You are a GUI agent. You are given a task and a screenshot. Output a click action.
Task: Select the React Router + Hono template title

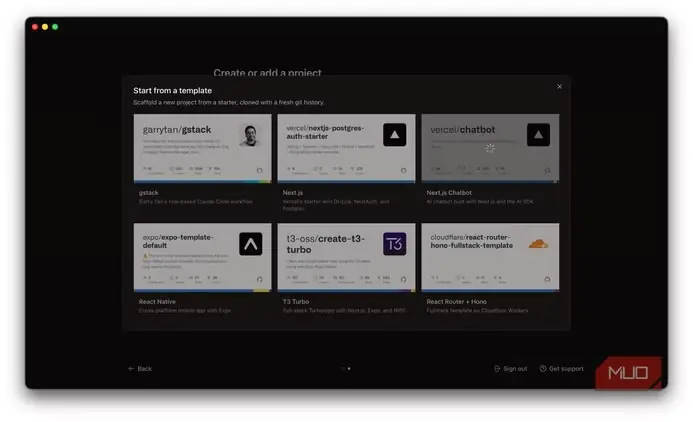point(456,302)
